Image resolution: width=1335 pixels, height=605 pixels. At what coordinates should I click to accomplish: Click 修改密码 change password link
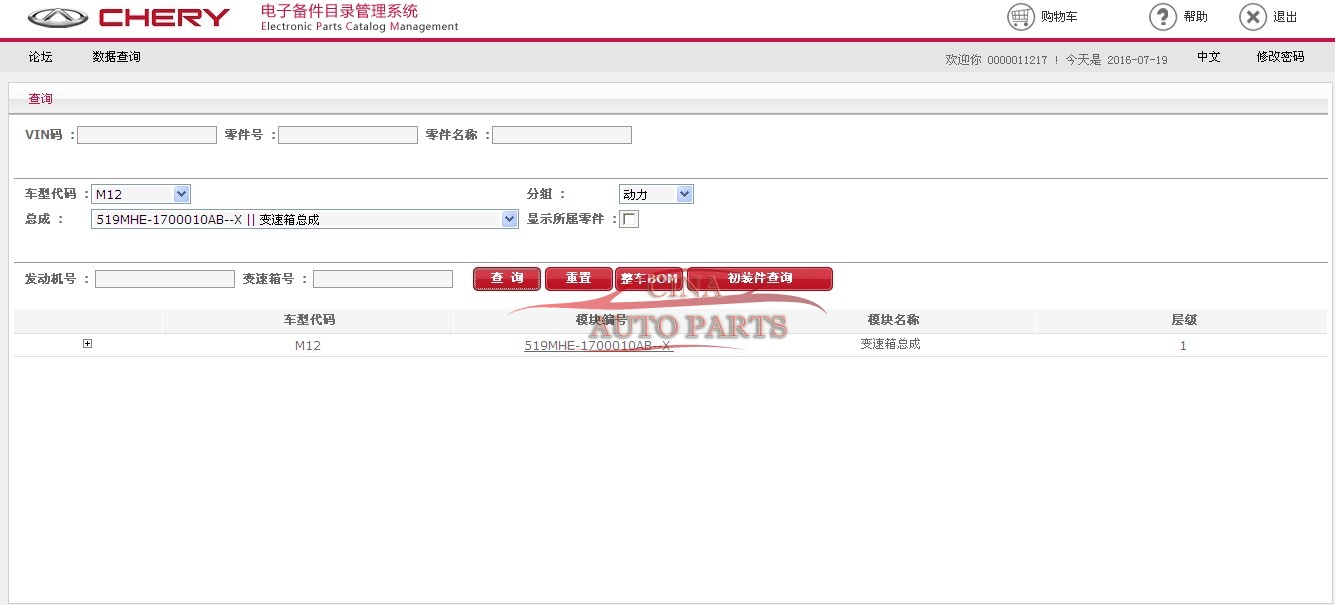(x=1280, y=57)
